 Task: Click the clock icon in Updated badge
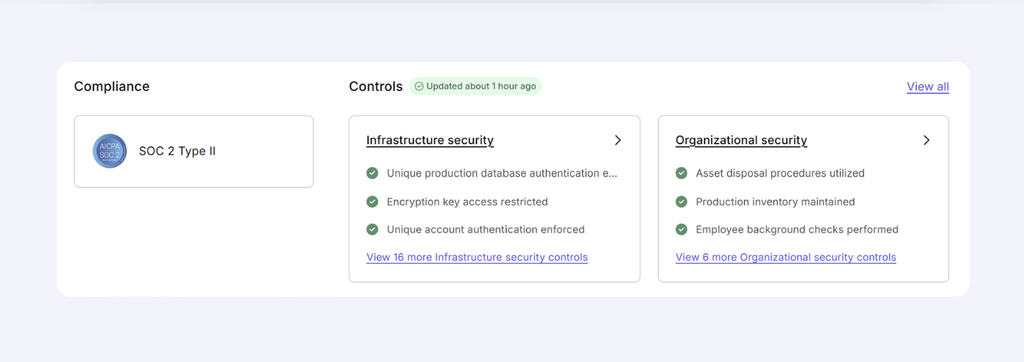pyautogui.click(x=419, y=86)
